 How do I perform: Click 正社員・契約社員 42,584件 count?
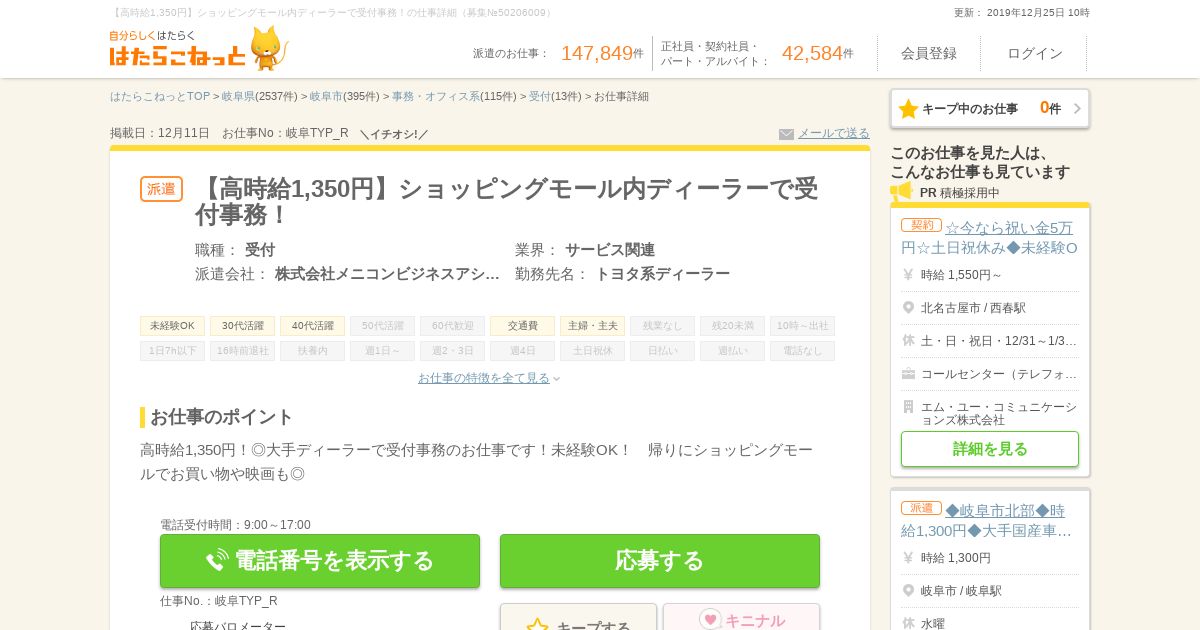tap(757, 53)
